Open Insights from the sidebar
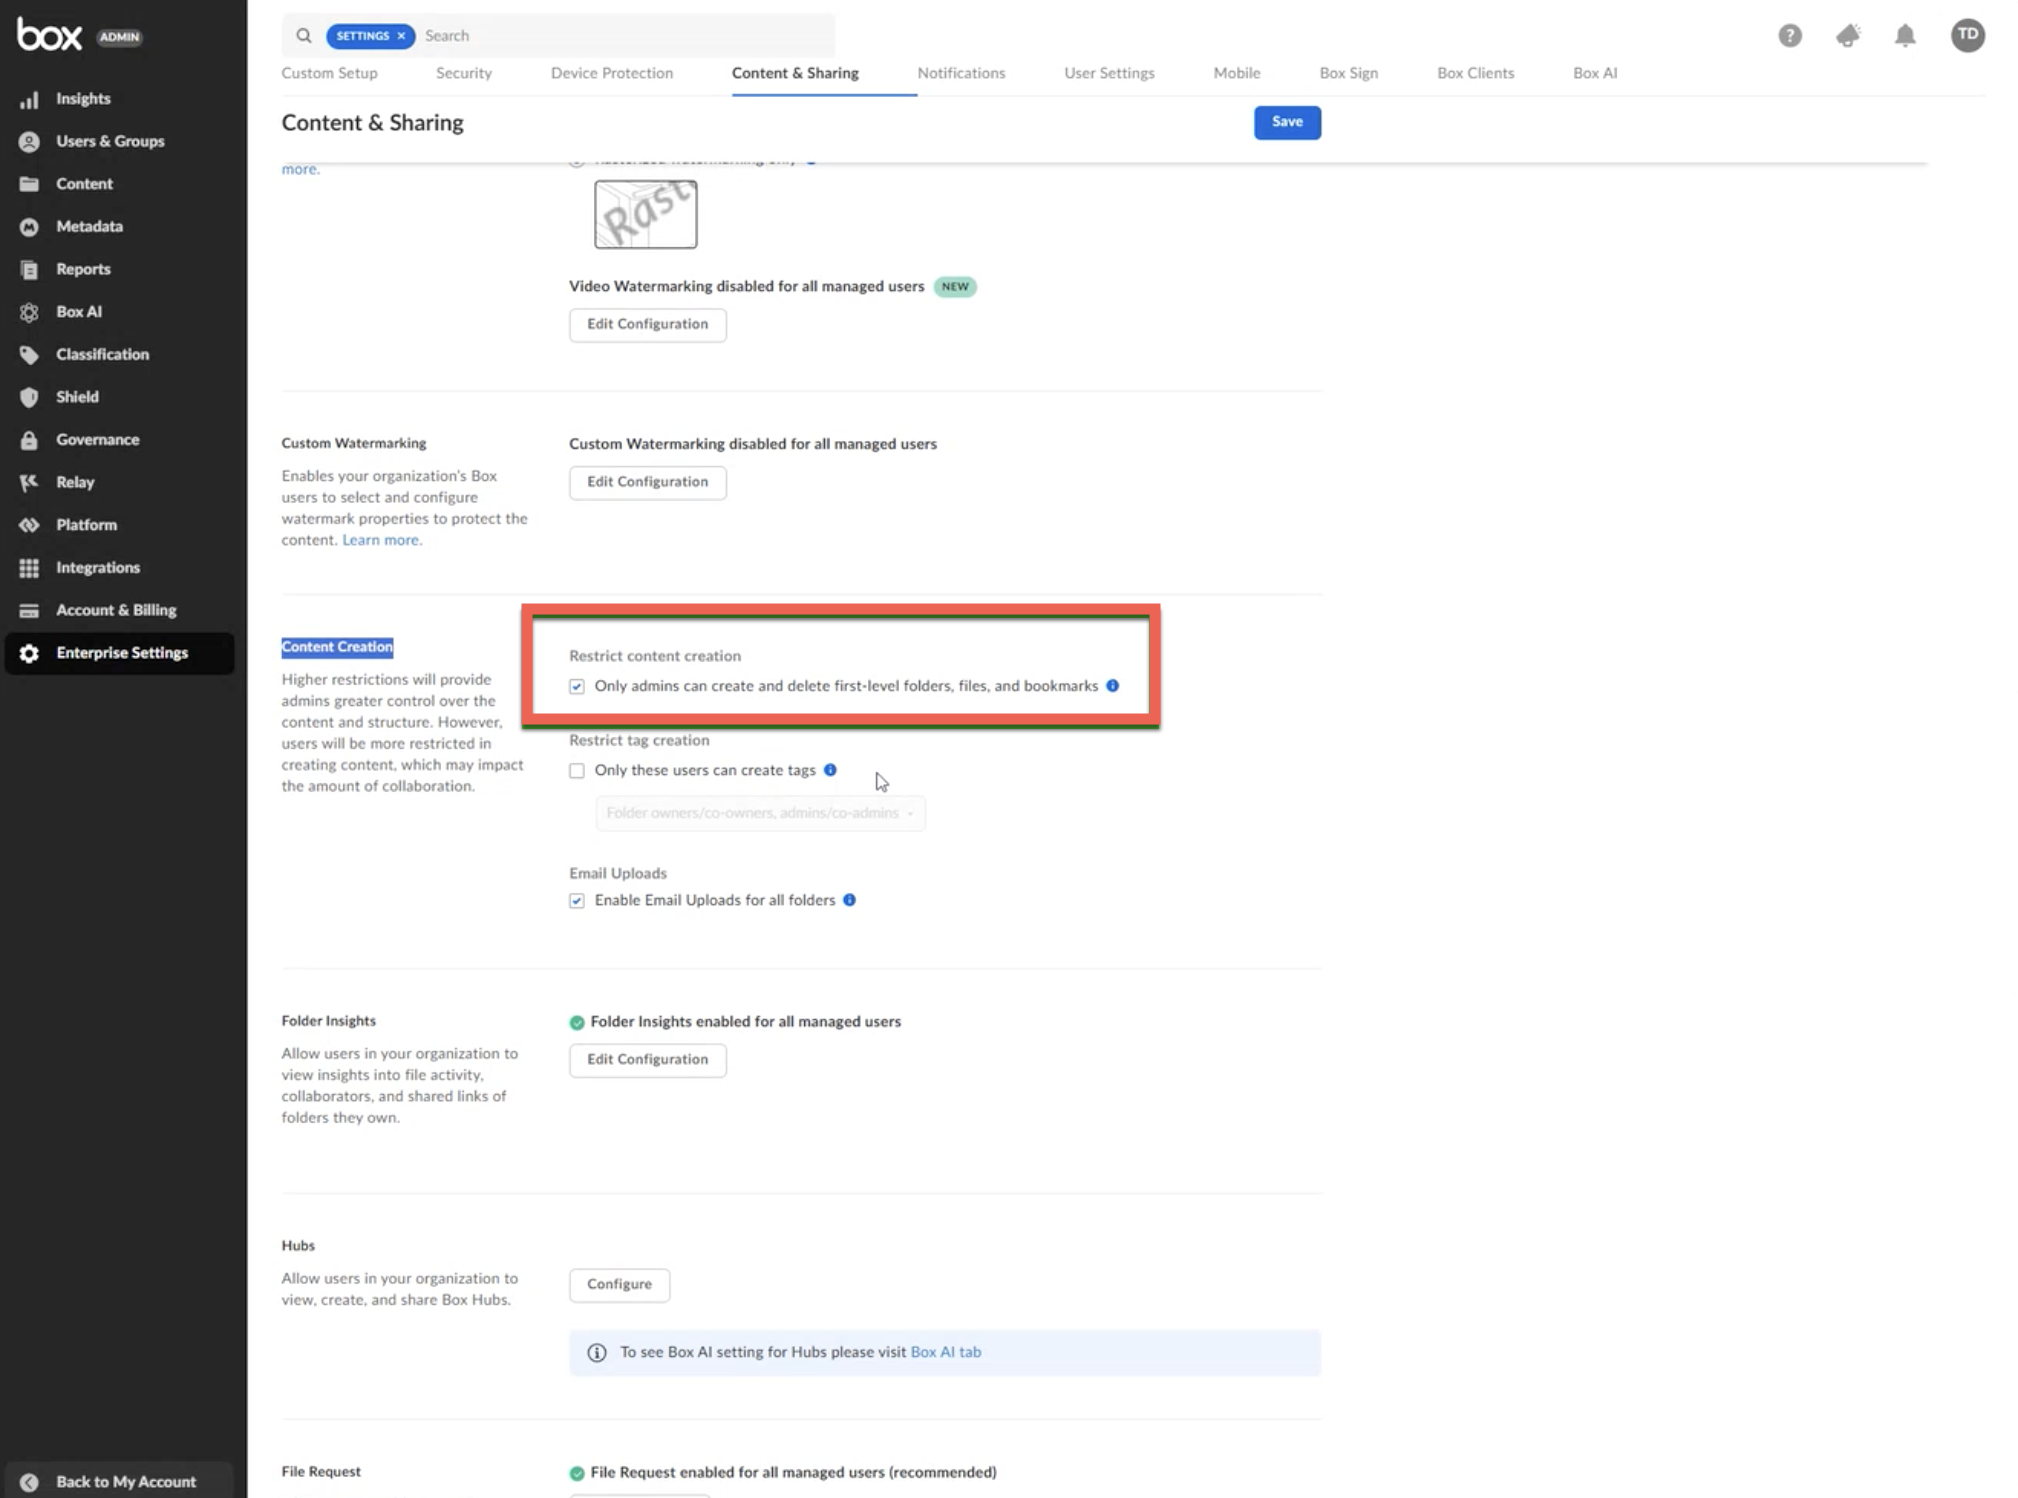 coord(83,98)
